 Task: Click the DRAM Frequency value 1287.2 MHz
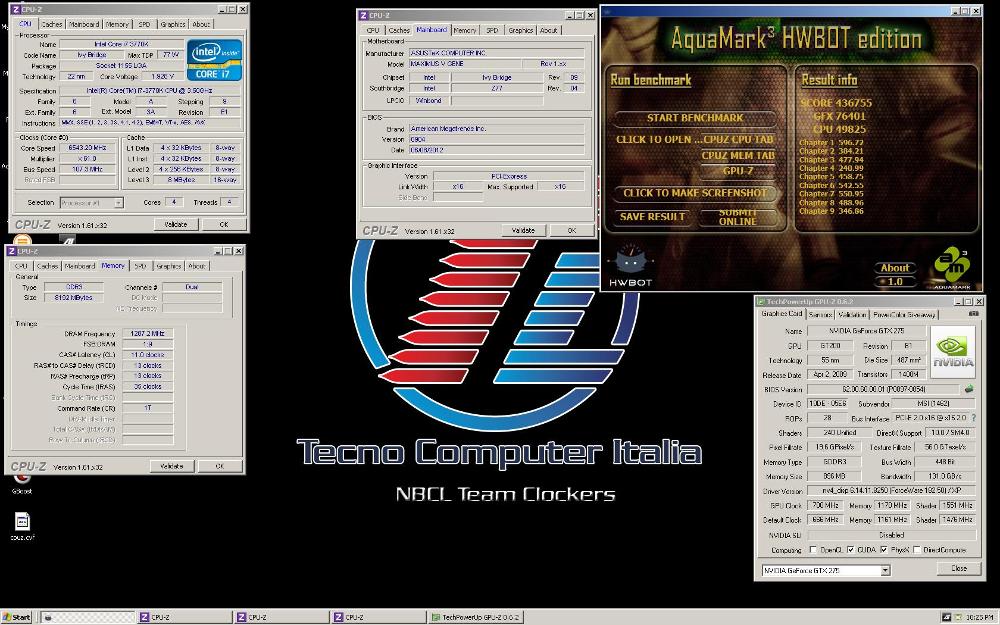pos(147,334)
